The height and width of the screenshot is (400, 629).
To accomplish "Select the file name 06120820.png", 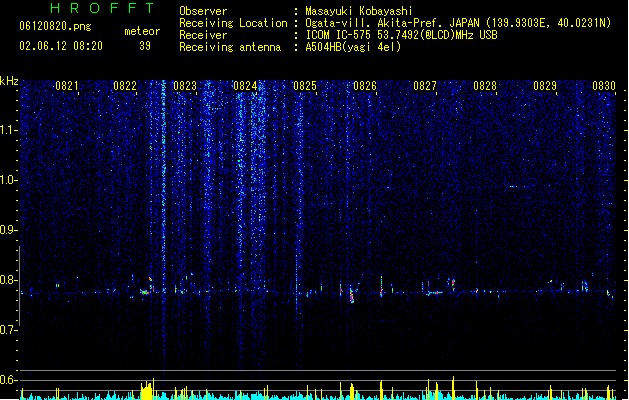I will click(x=55, y=26).
